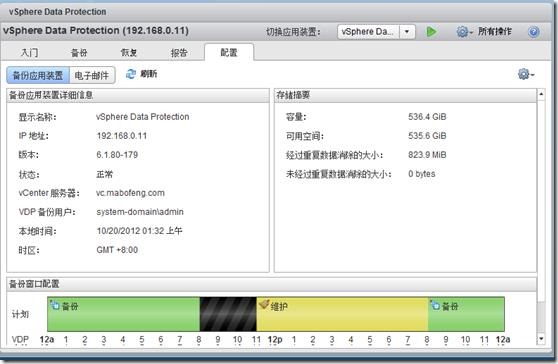The height and width of the screenshot is (364, 558).
Task: Click the yellow 维护 maintenance window block
Action: pyautogui.click(x=342, y=314)
